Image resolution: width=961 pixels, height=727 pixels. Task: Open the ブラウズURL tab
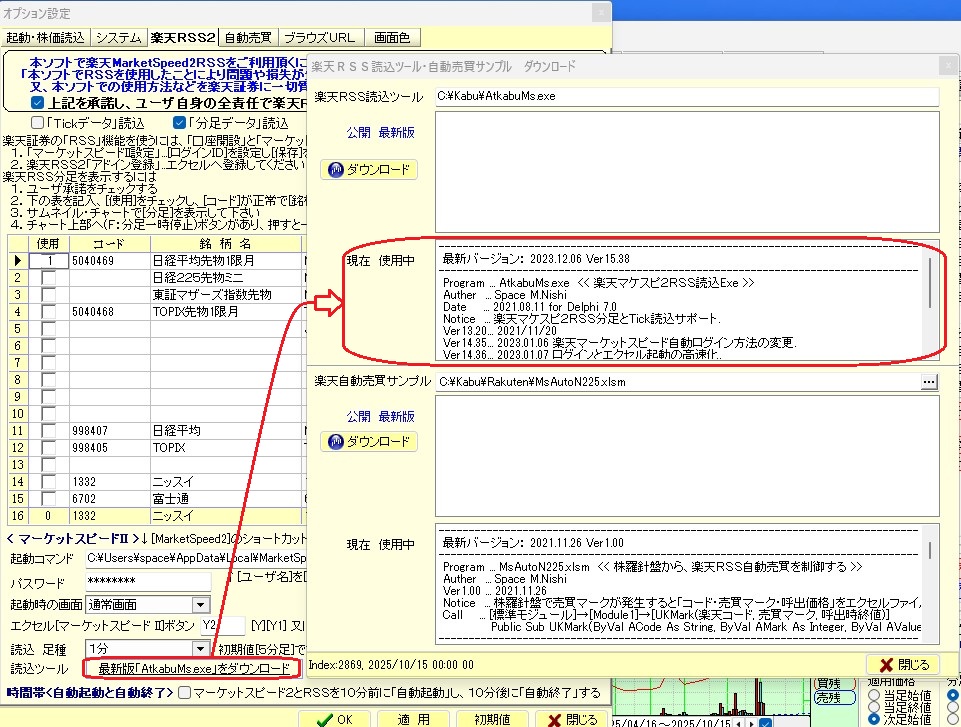pyautogui.click(x=318, y=37)
